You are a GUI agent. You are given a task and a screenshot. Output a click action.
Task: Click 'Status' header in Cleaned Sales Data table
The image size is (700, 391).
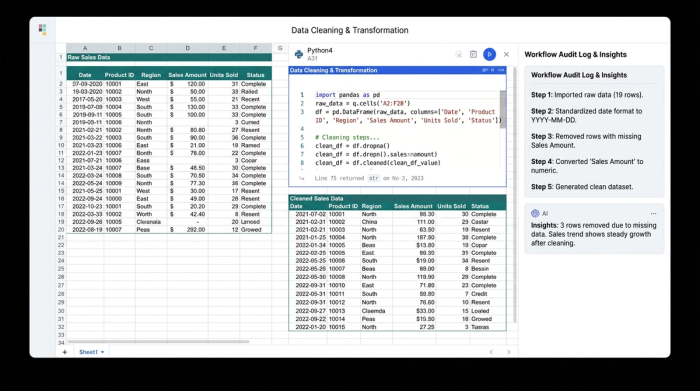coord(480,206)
